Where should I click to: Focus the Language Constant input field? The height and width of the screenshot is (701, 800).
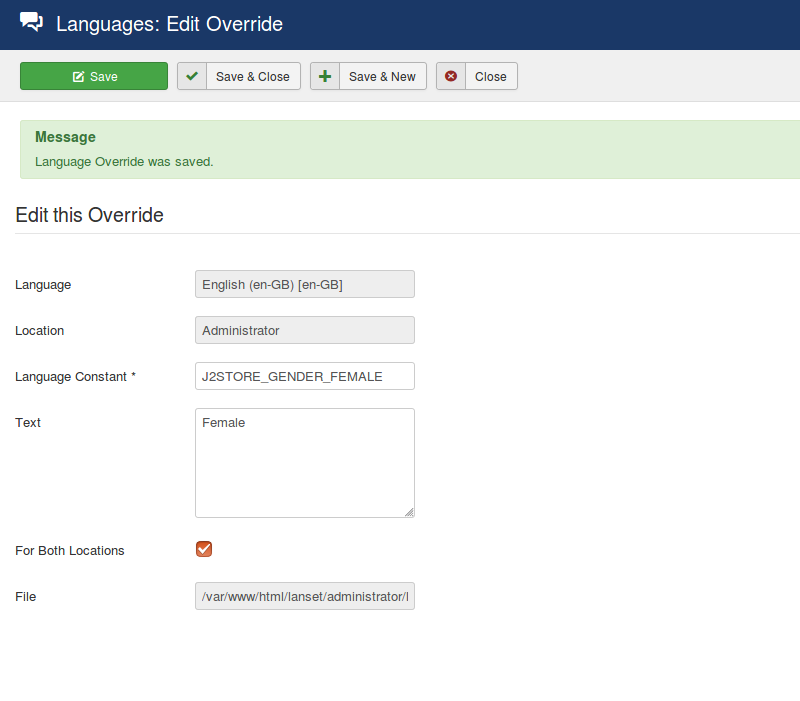pos(304,376)
